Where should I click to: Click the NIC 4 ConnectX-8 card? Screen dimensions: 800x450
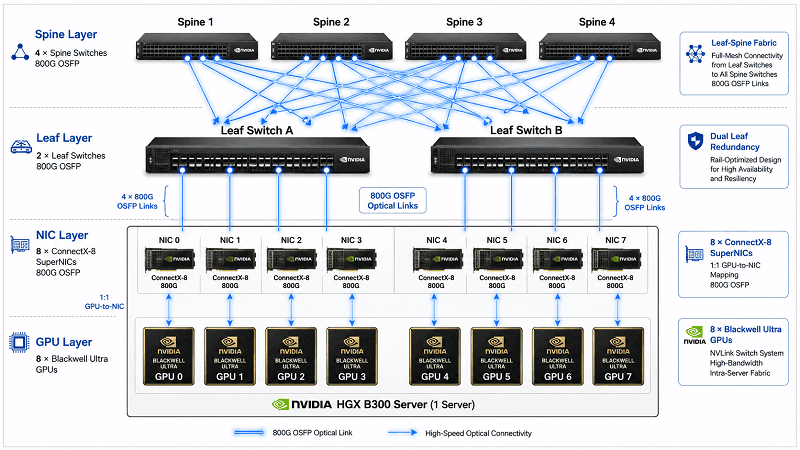pos(437,260)
